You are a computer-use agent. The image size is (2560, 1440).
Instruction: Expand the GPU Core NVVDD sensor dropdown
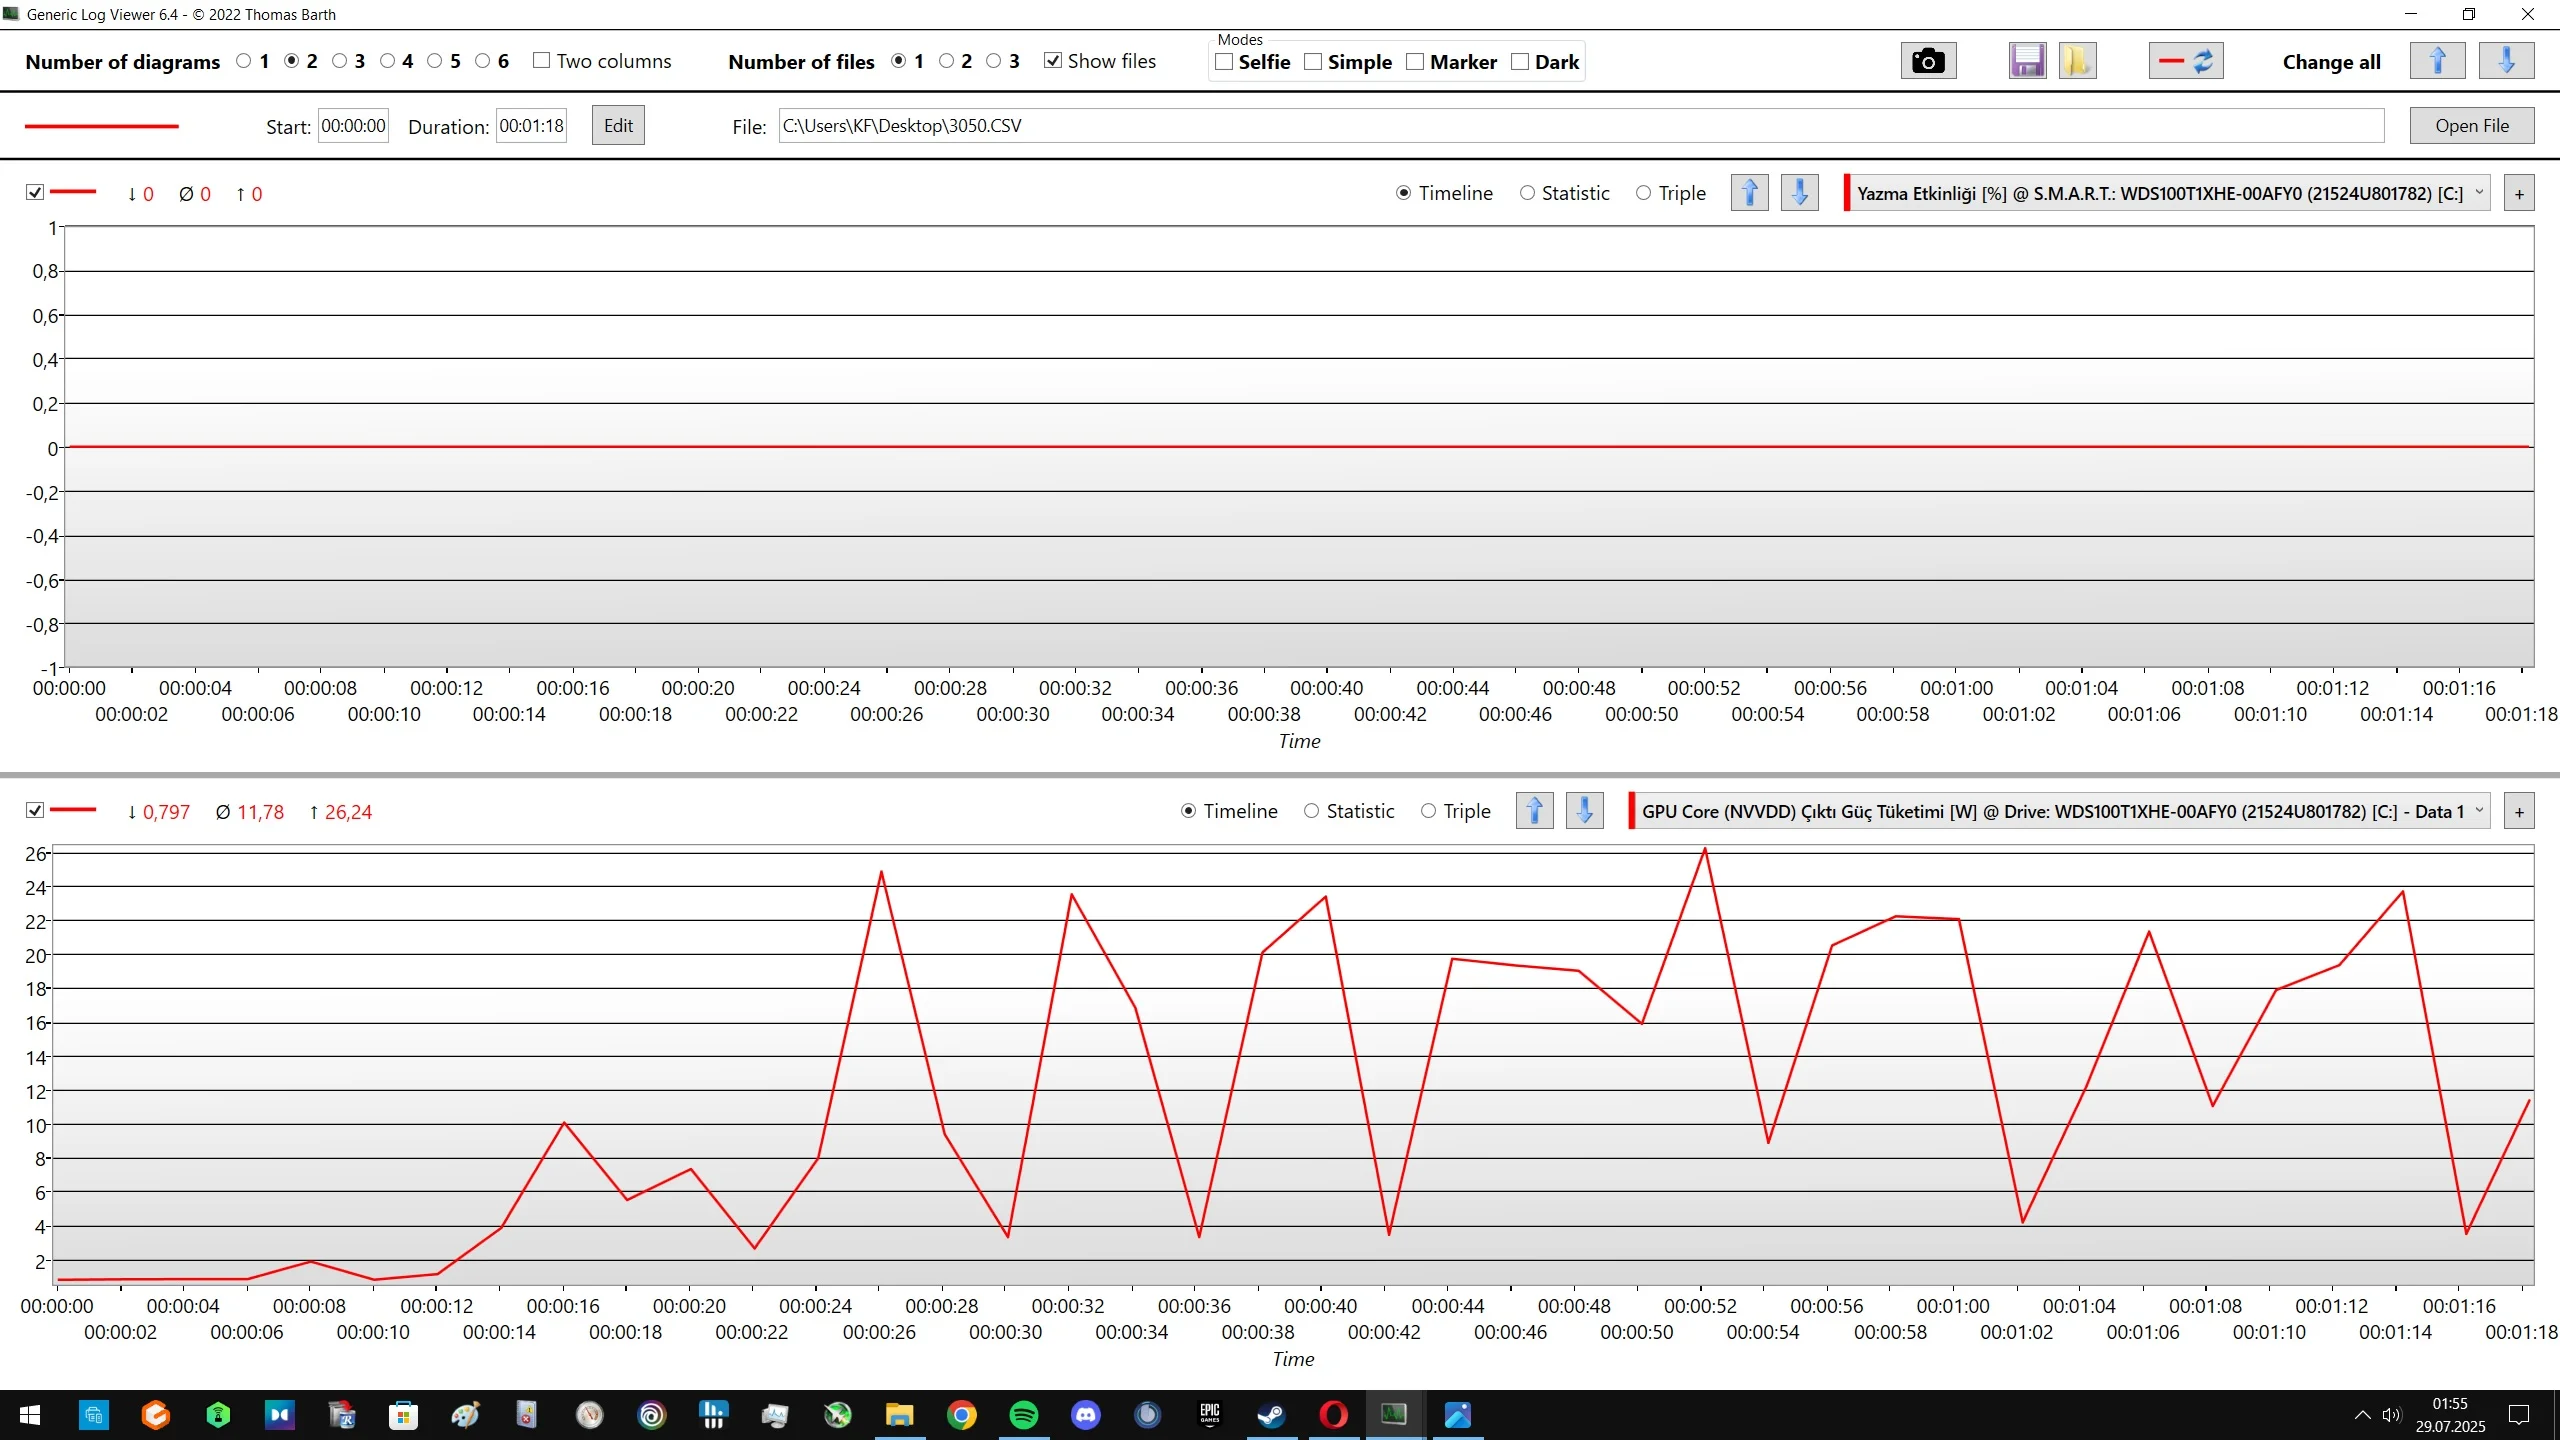click(2479, 811)
